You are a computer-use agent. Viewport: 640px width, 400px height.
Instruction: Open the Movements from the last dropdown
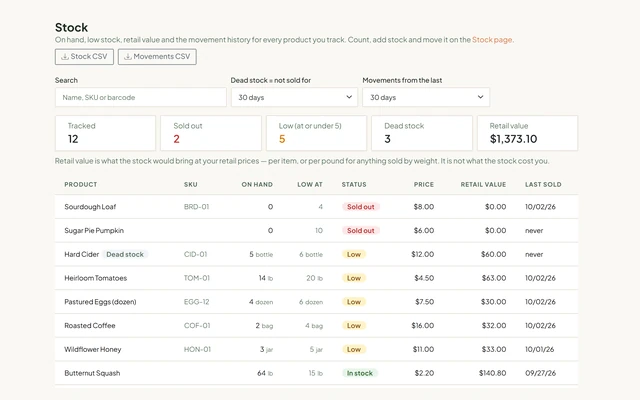[426, 97]
